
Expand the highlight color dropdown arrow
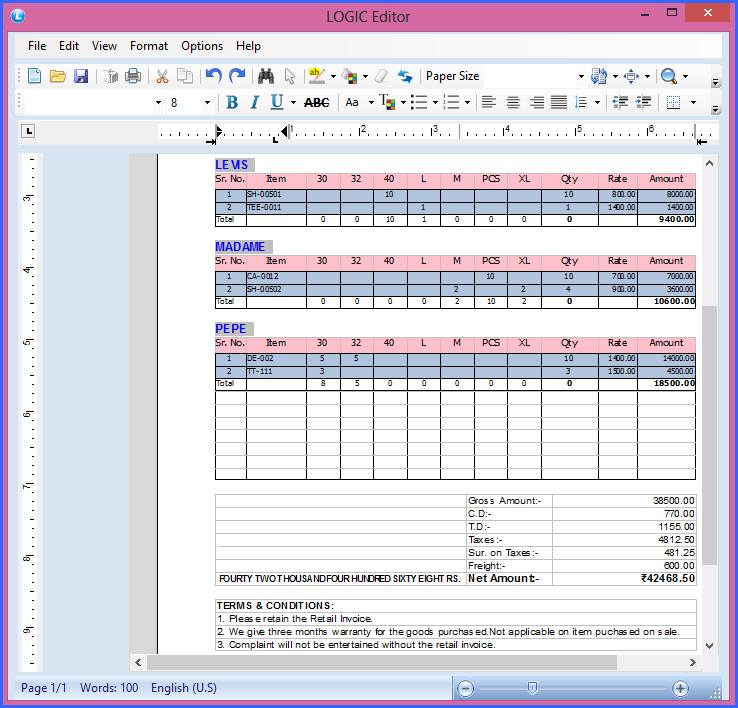pos(333,76)
